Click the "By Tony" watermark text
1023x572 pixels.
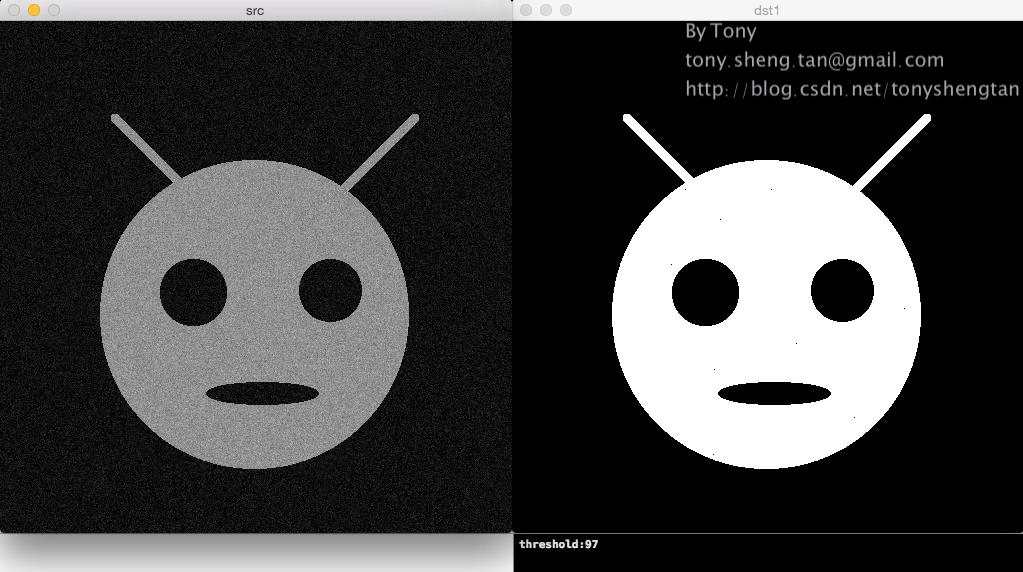click(x=720, y=32)
